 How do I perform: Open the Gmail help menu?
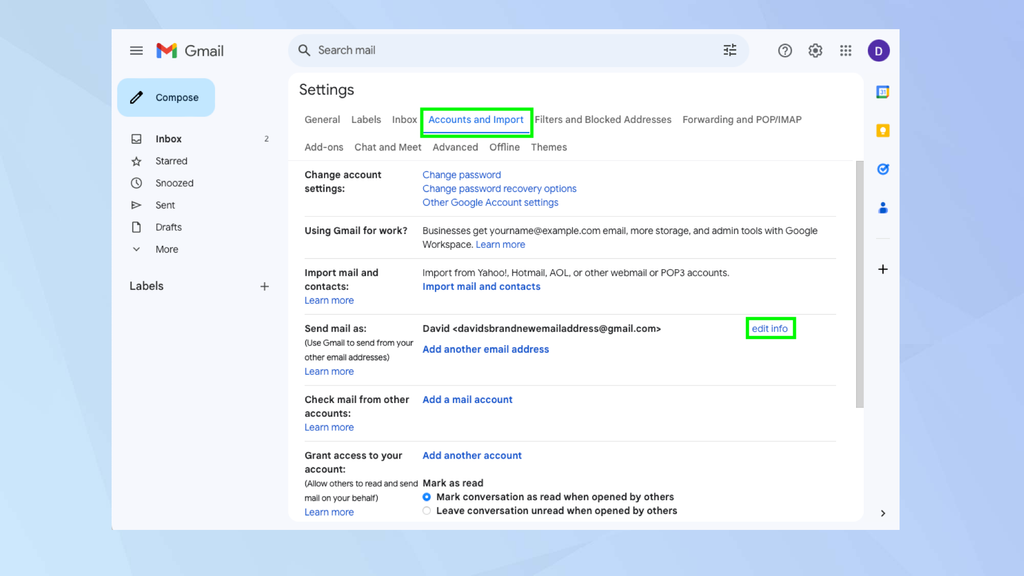pyautogui.click(x=785, y=50)
